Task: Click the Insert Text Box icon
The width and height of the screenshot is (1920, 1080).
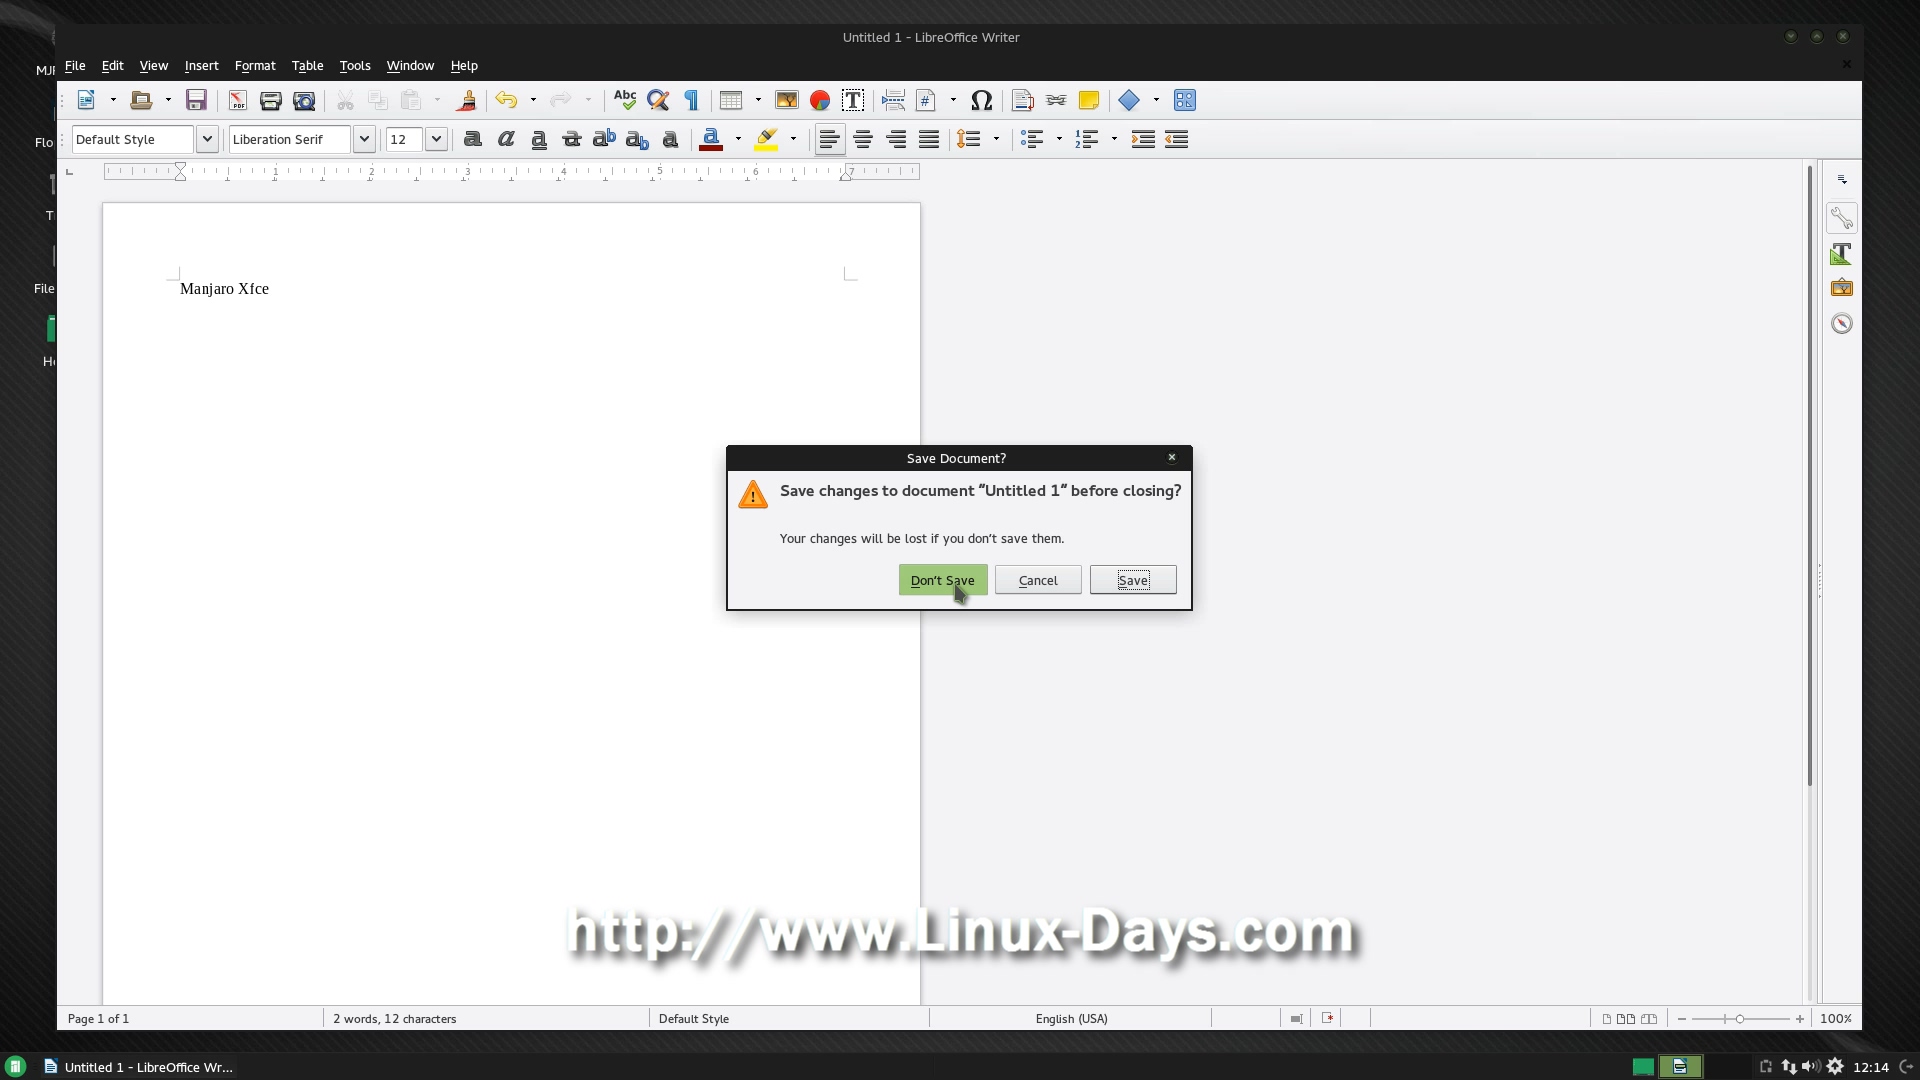Action: click(x=853, y=100)
